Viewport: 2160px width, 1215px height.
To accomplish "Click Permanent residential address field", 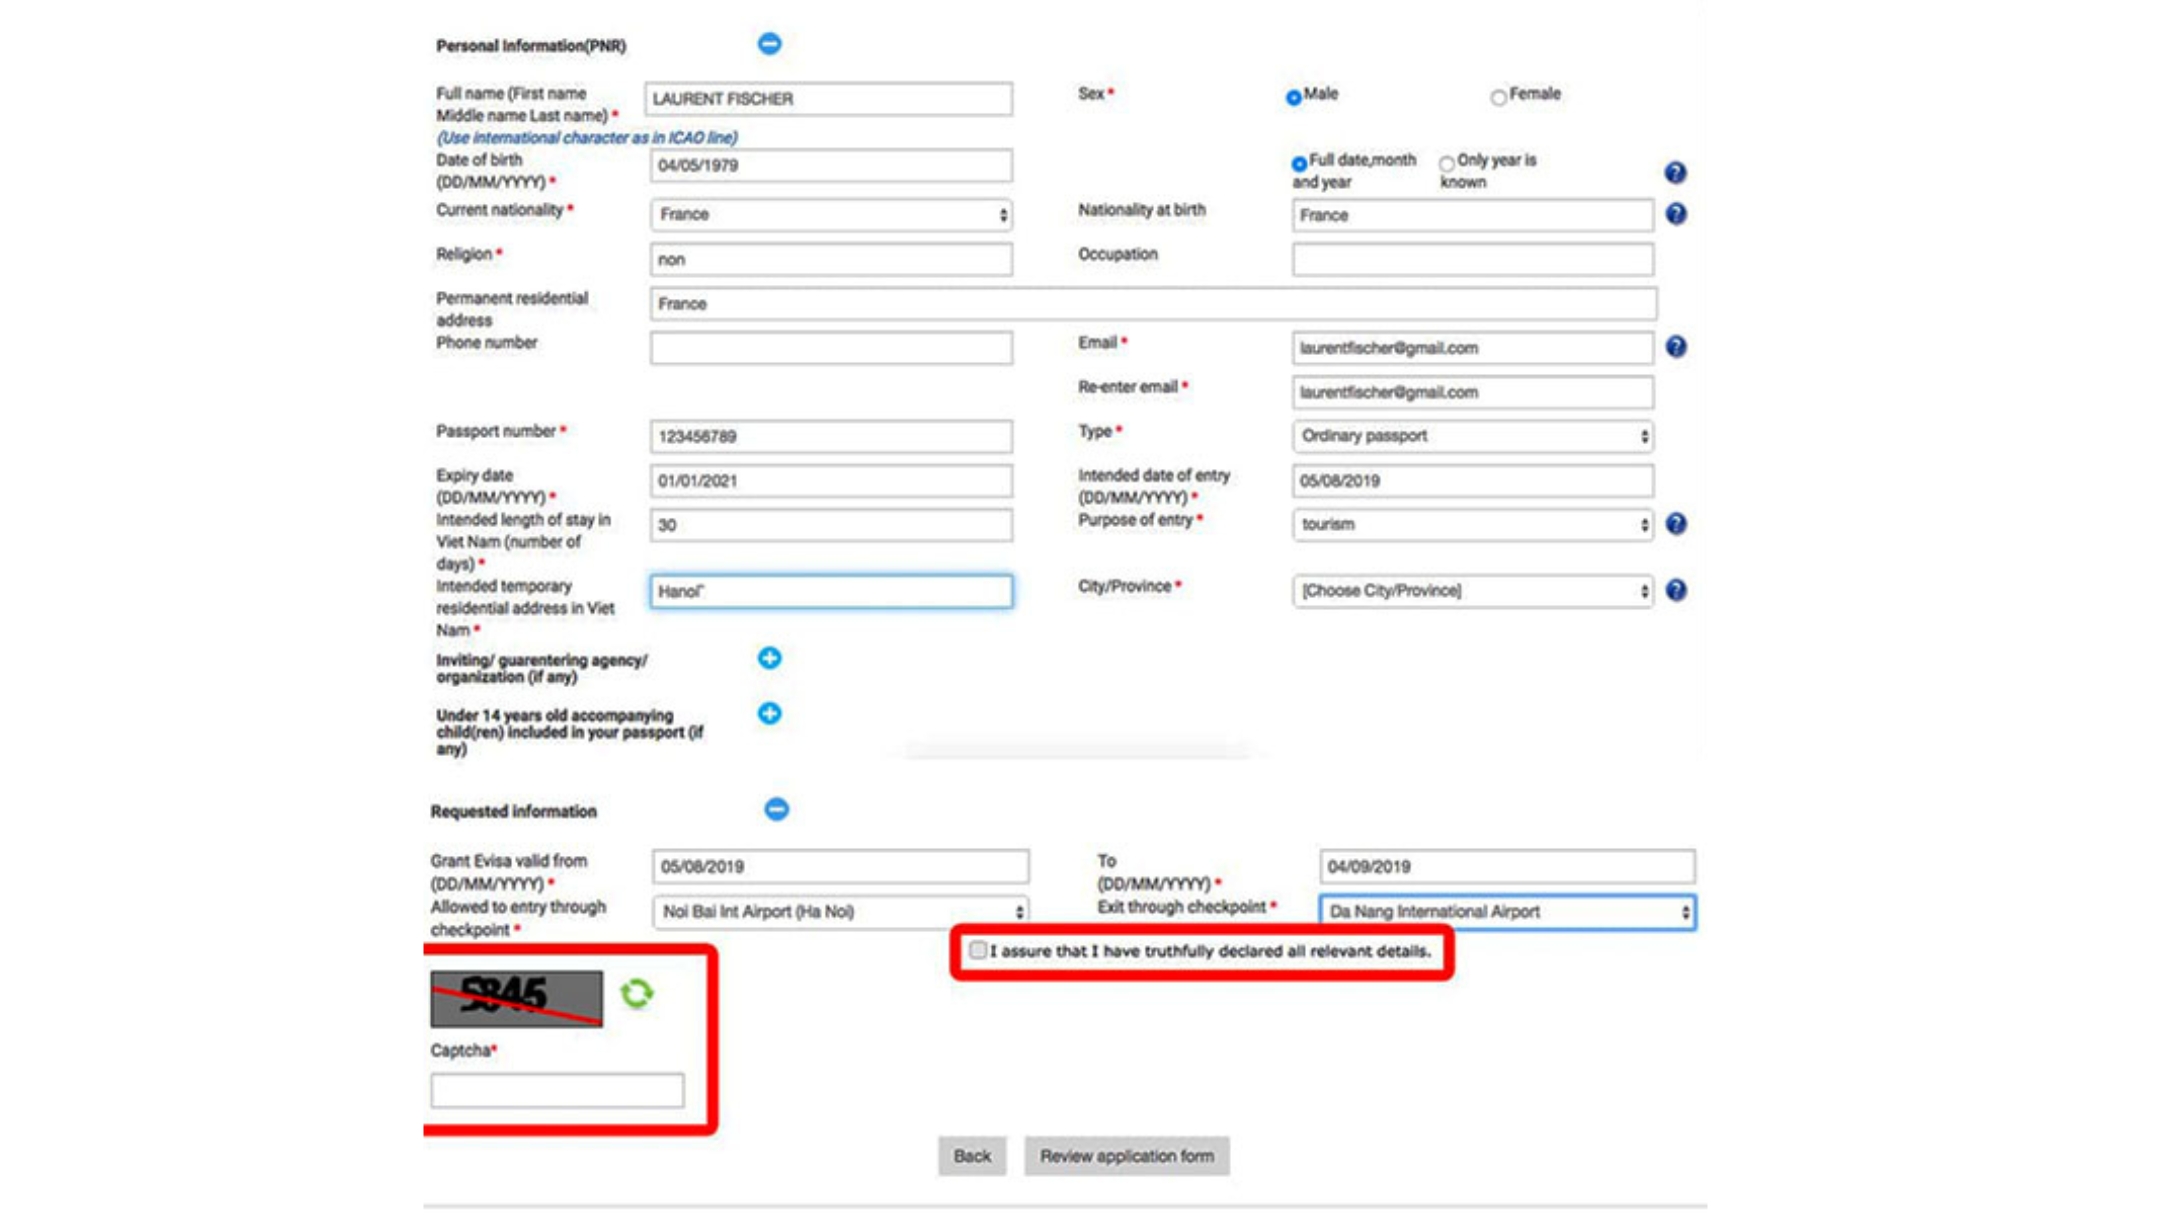I will pyautogui.click(x=1153, y=303).
